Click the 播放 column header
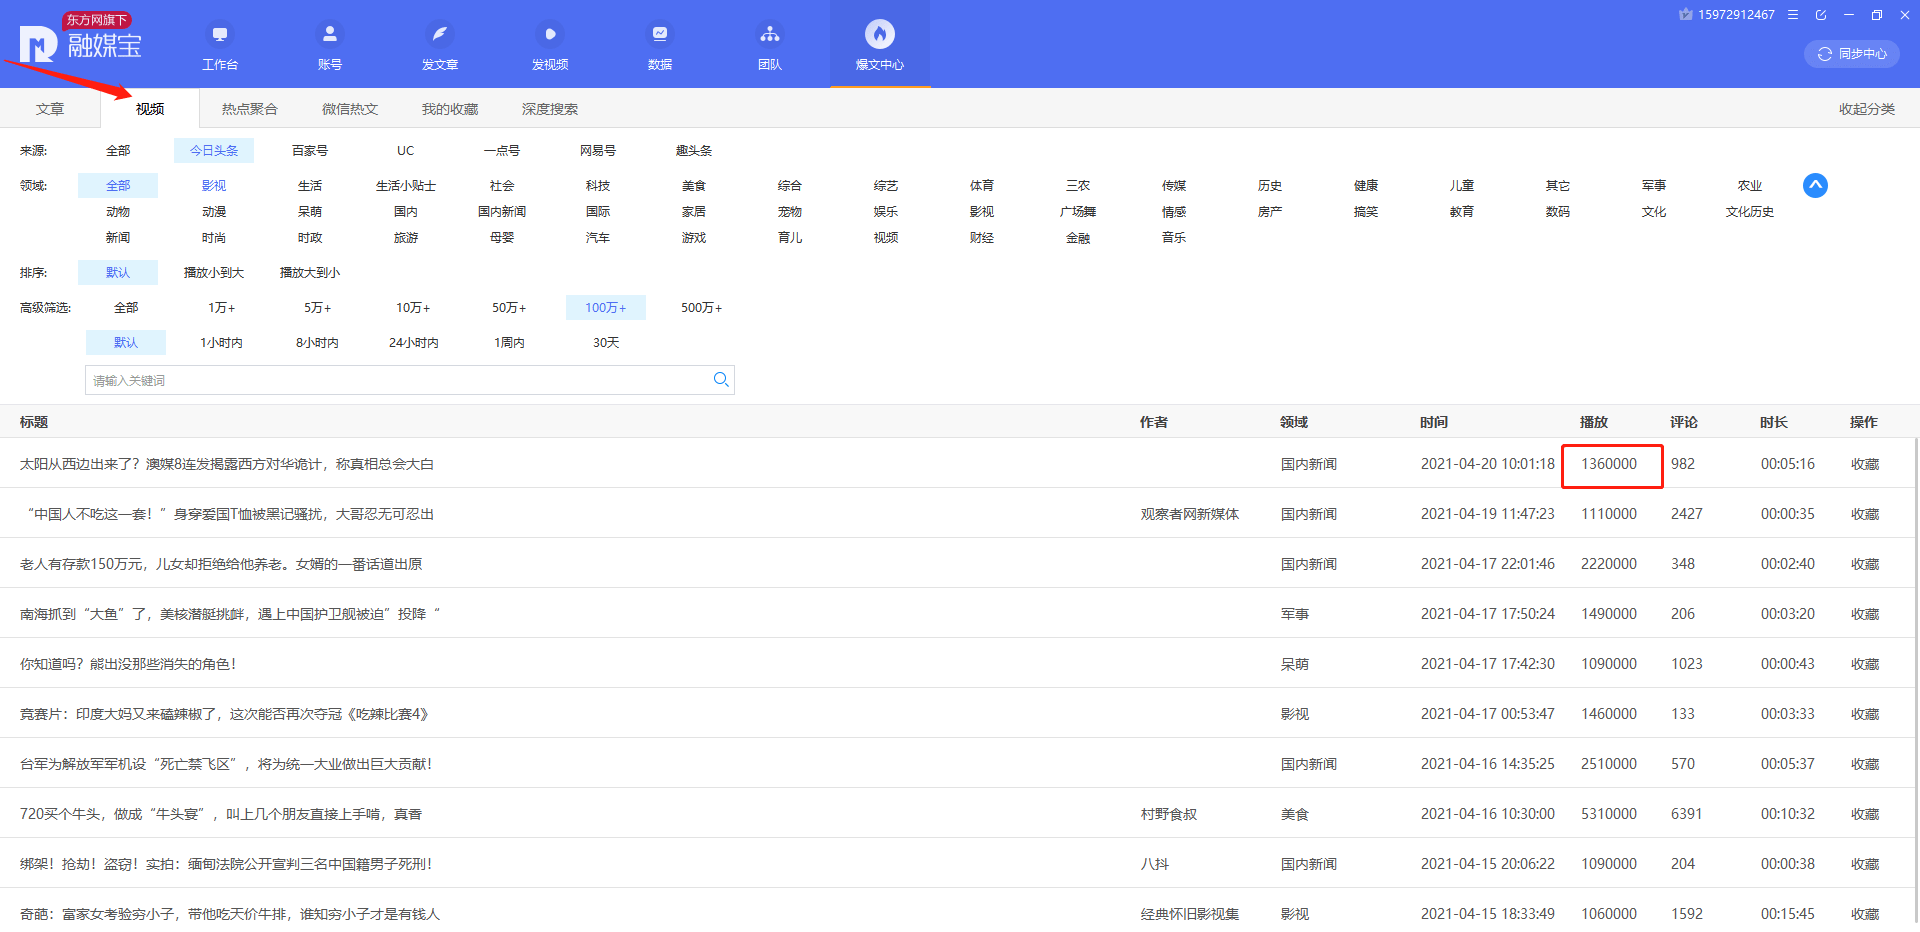The width and height of the screenshot is (1920, 932). click(1594, 422)
